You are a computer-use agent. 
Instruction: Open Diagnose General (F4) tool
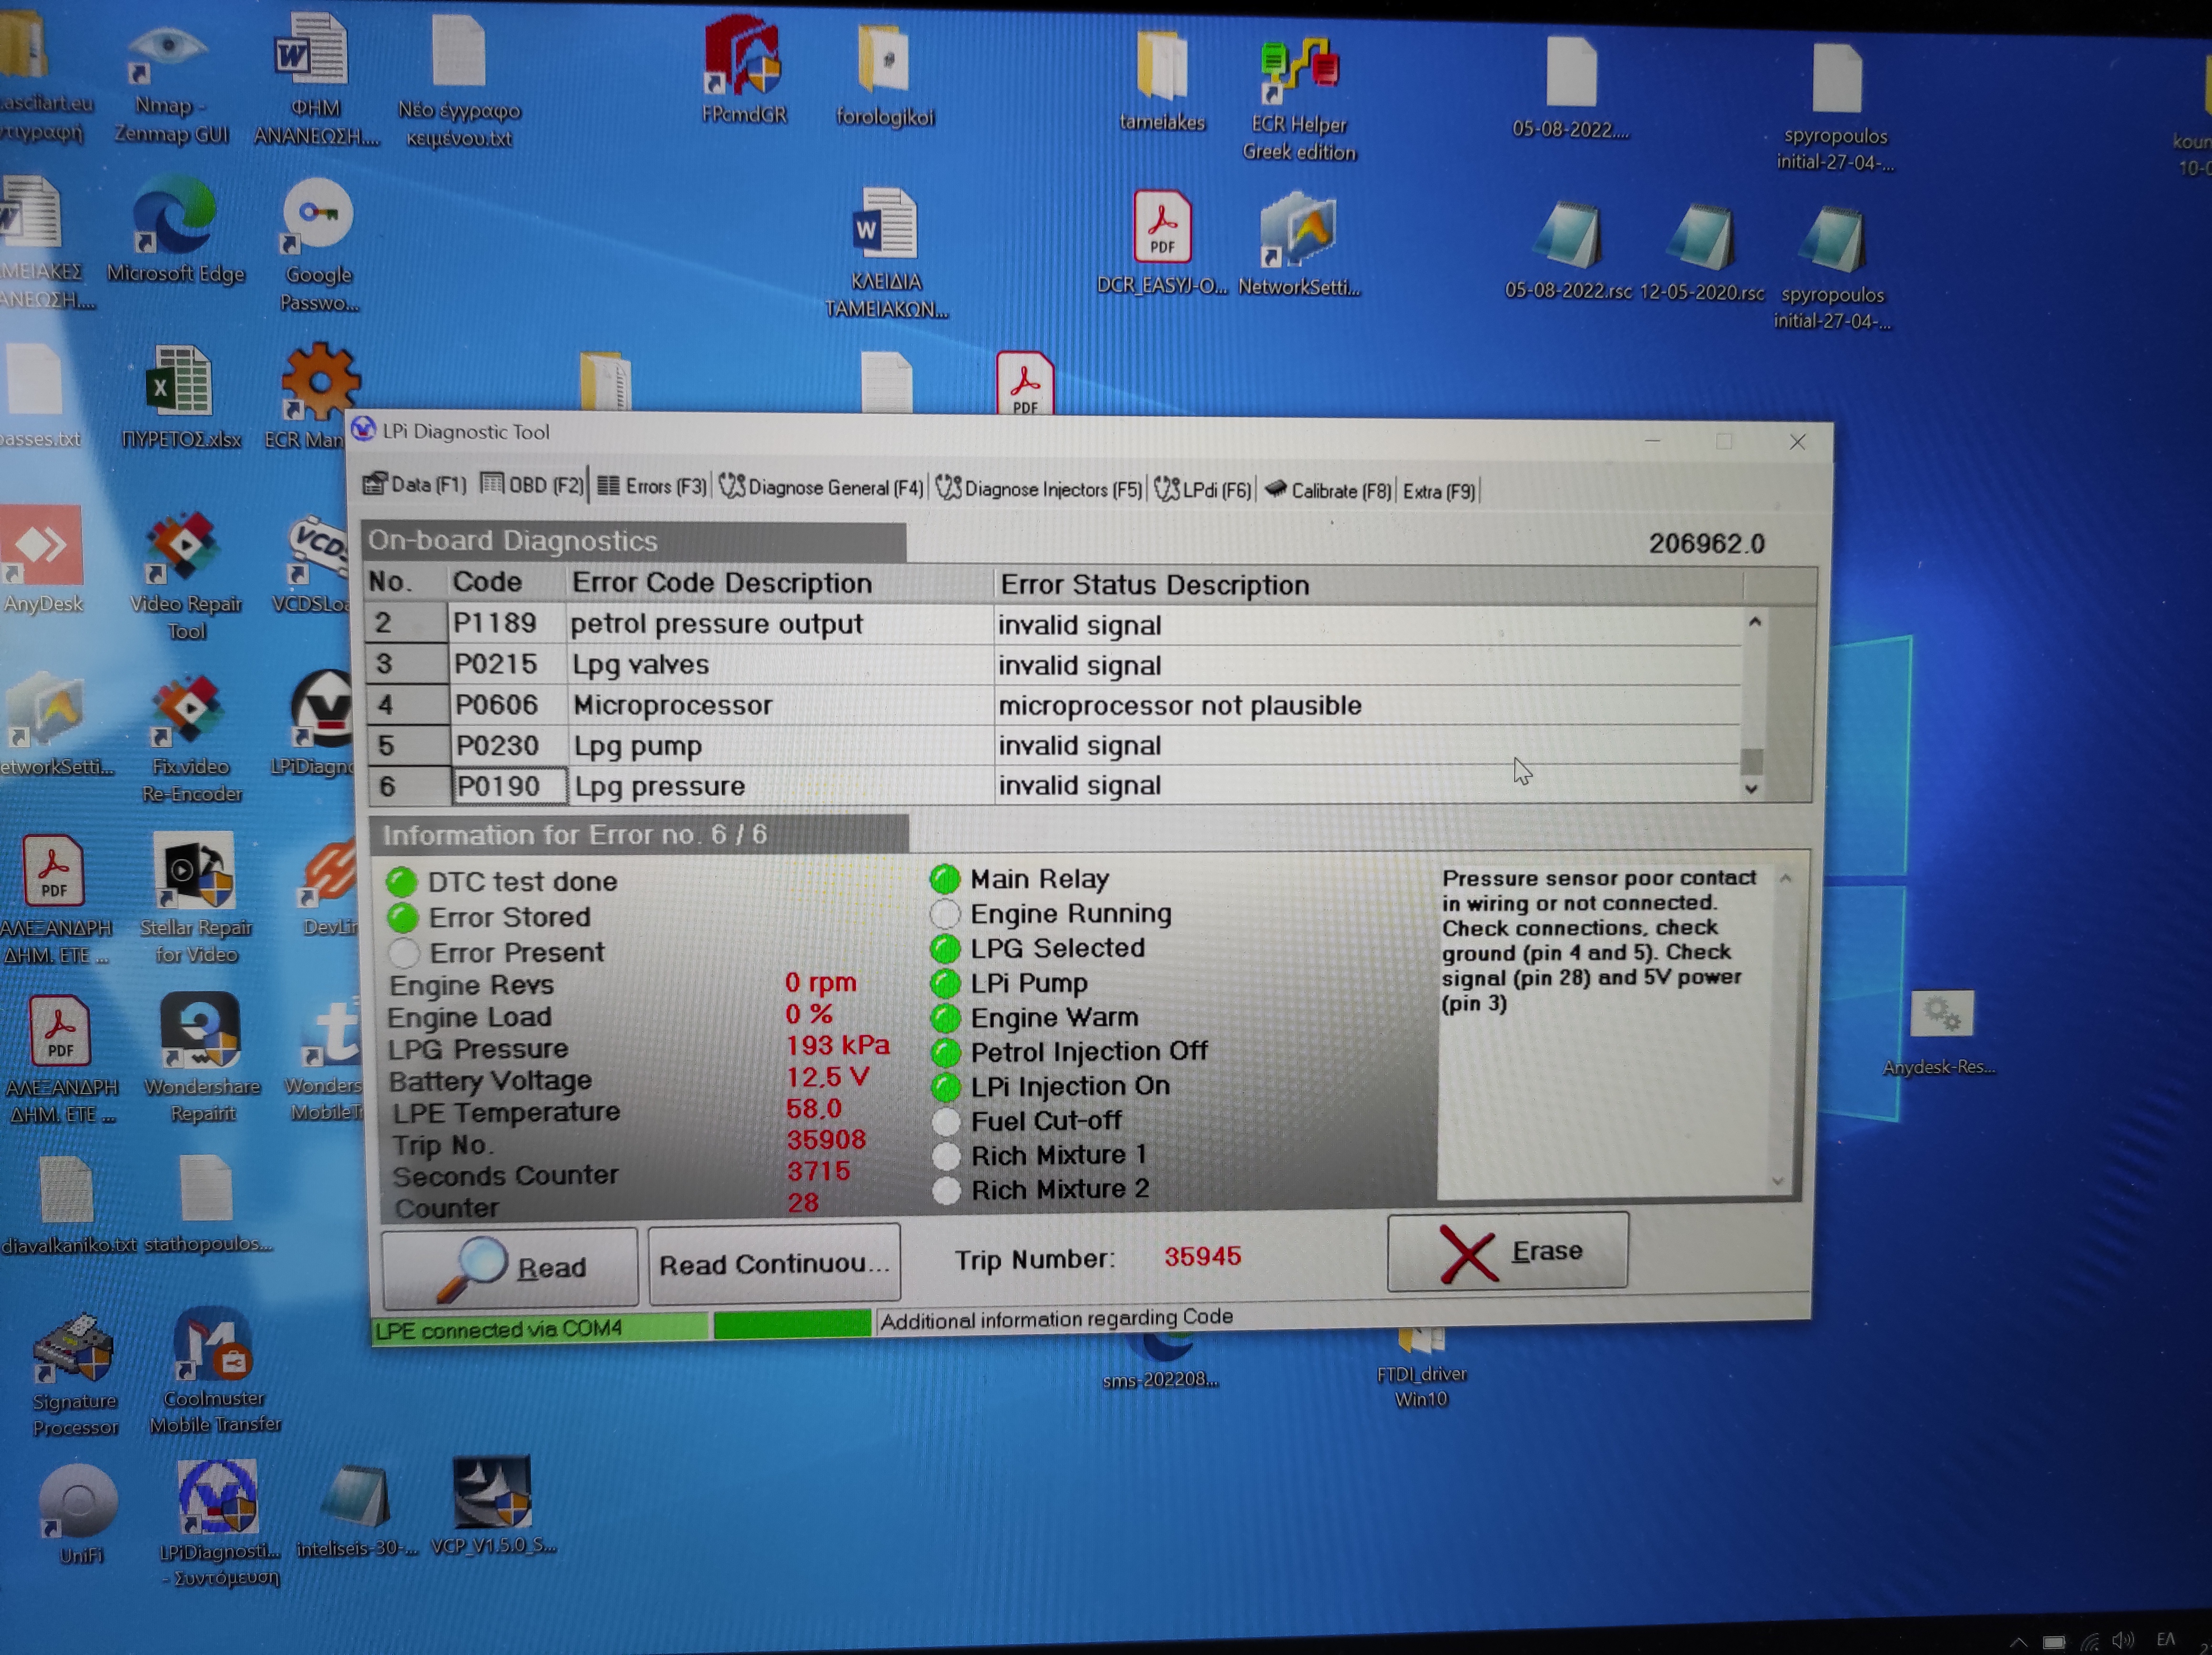(x=822, y=487)
